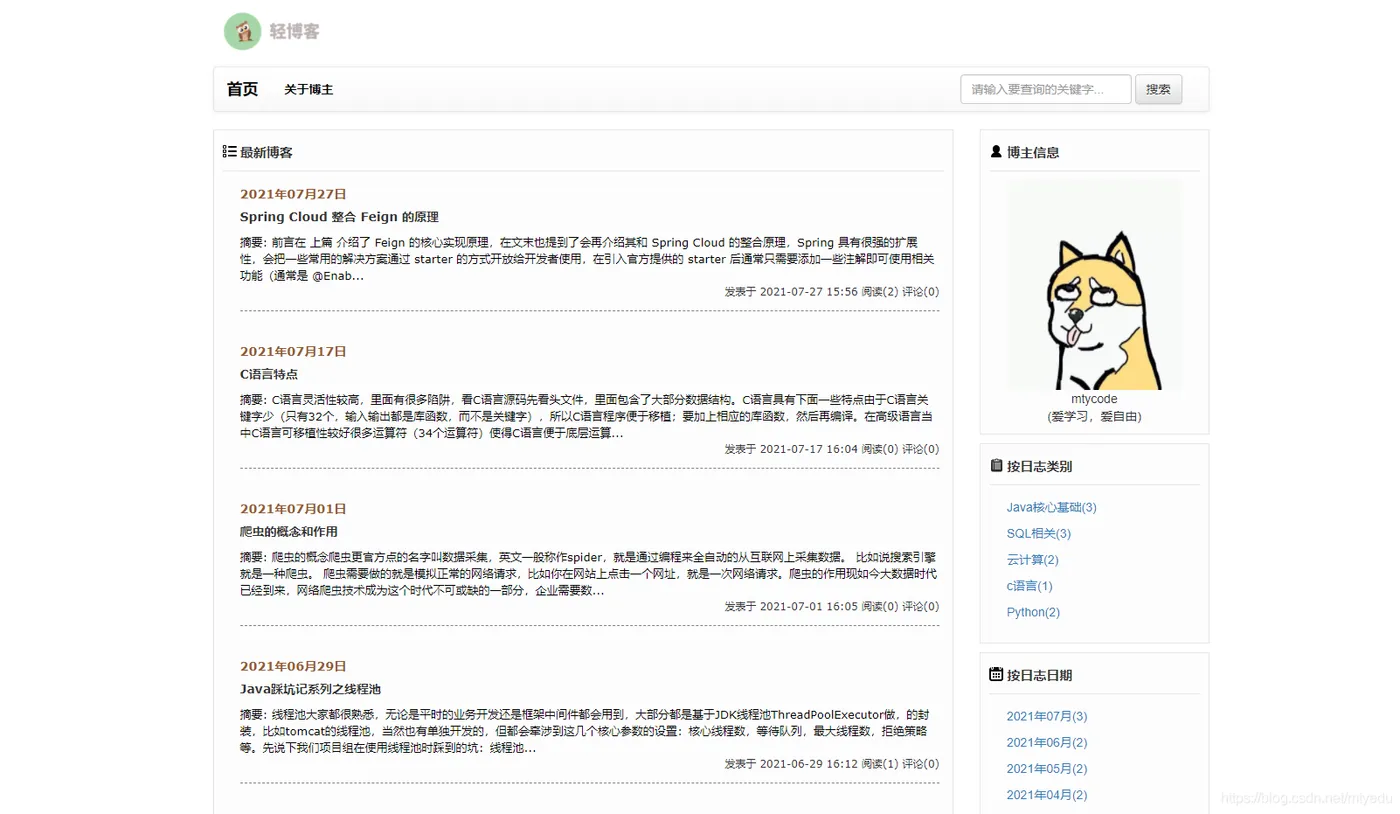Click the clipboard icon beside 按日志类别
Screen dimensions: 1400x814
[996, 466]
